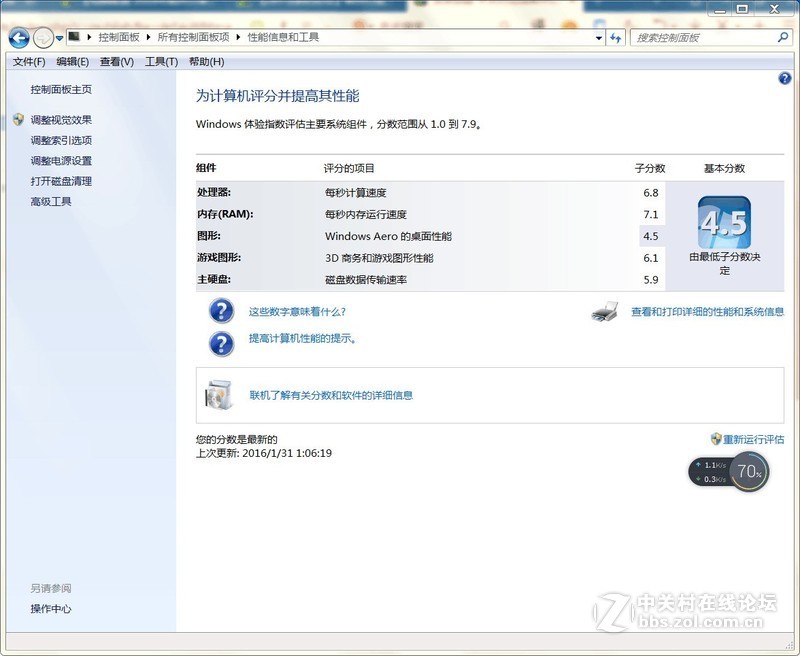
Task: Open 提高计算机性能的提示 link
Action: [x=303, y=338]
